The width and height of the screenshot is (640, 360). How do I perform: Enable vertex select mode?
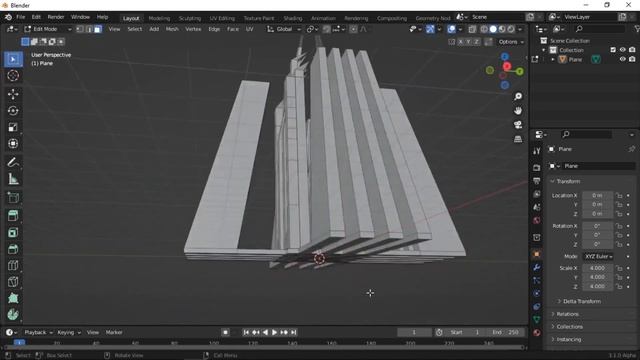point(80,29)
